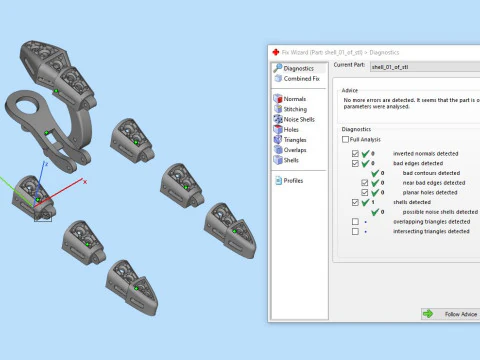Click the Stitching cube icon

click(x=278, y=109)
